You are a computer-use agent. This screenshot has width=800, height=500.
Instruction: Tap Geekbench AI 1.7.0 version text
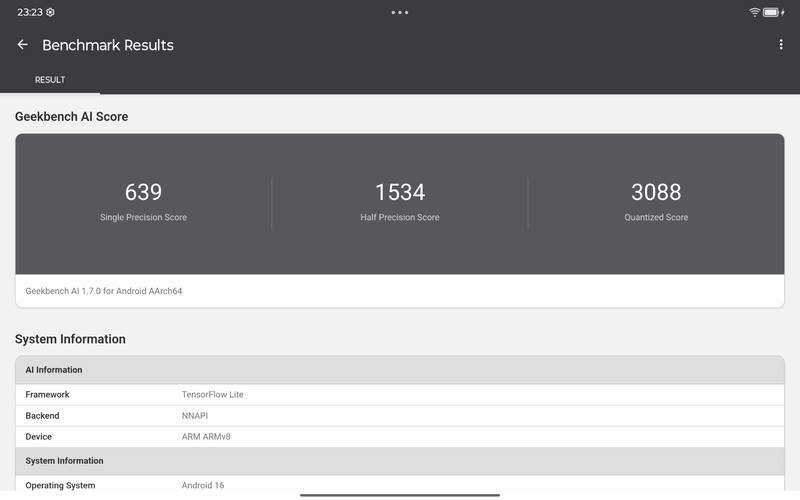coord(104,291)
